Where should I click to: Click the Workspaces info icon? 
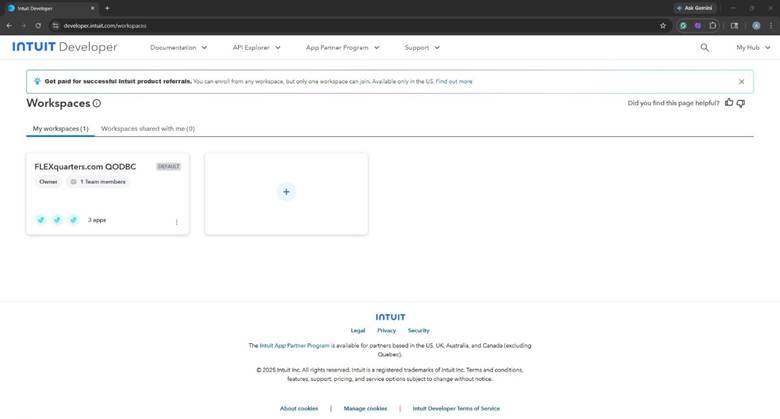(97, 103)
